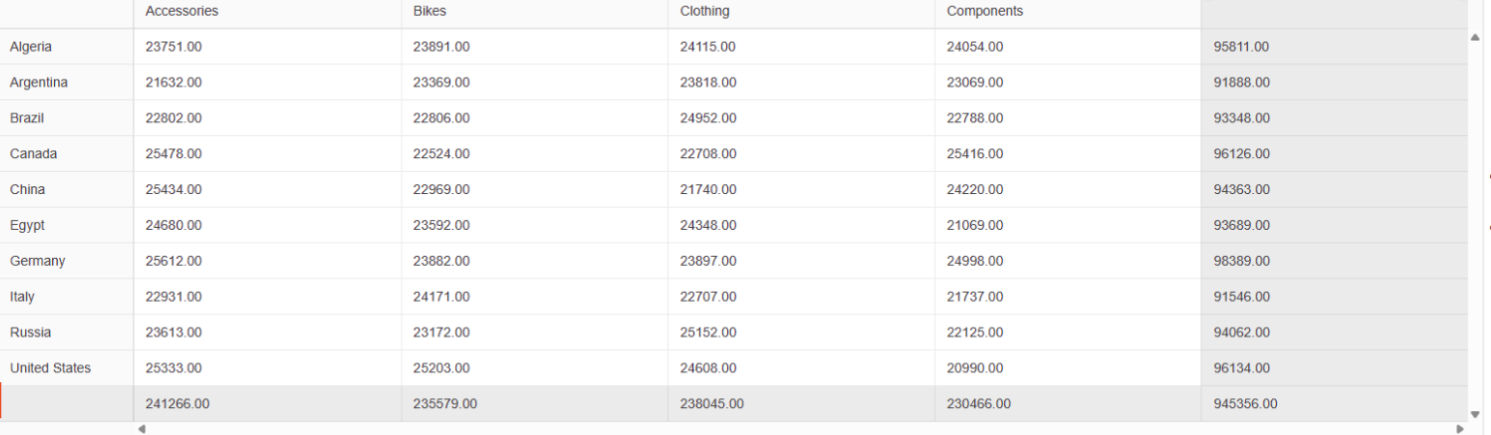Click the vertical scrollbar down arrow
The width and height of the screenshot is (1491, 435).
click(x=1475, y=413)
